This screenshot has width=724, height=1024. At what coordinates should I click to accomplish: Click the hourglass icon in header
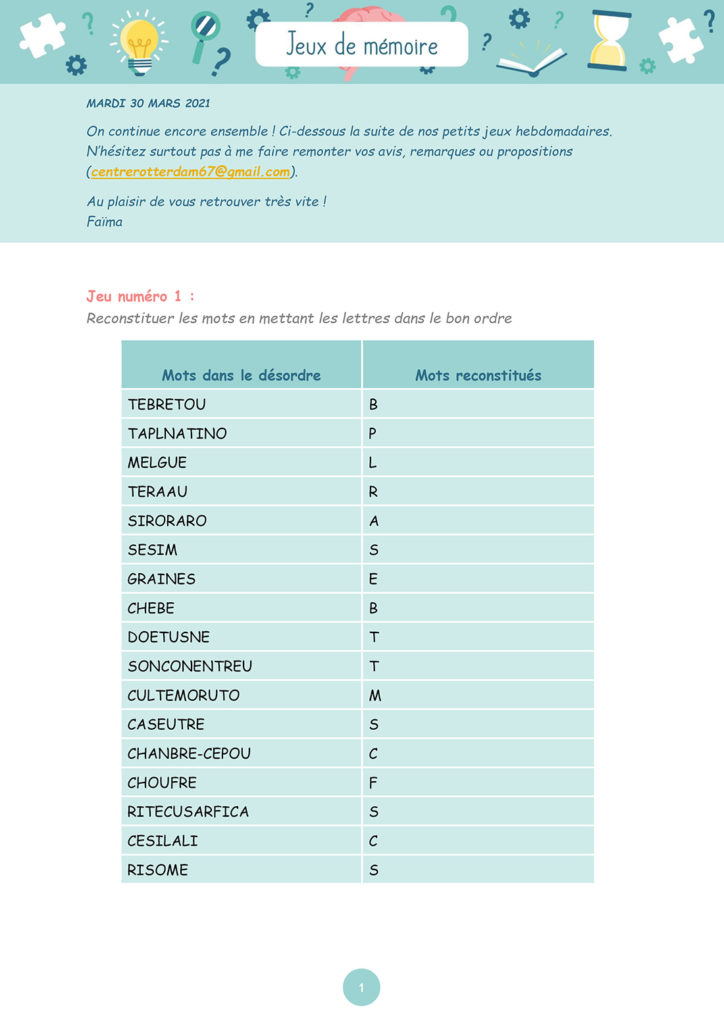coord(610,40)
